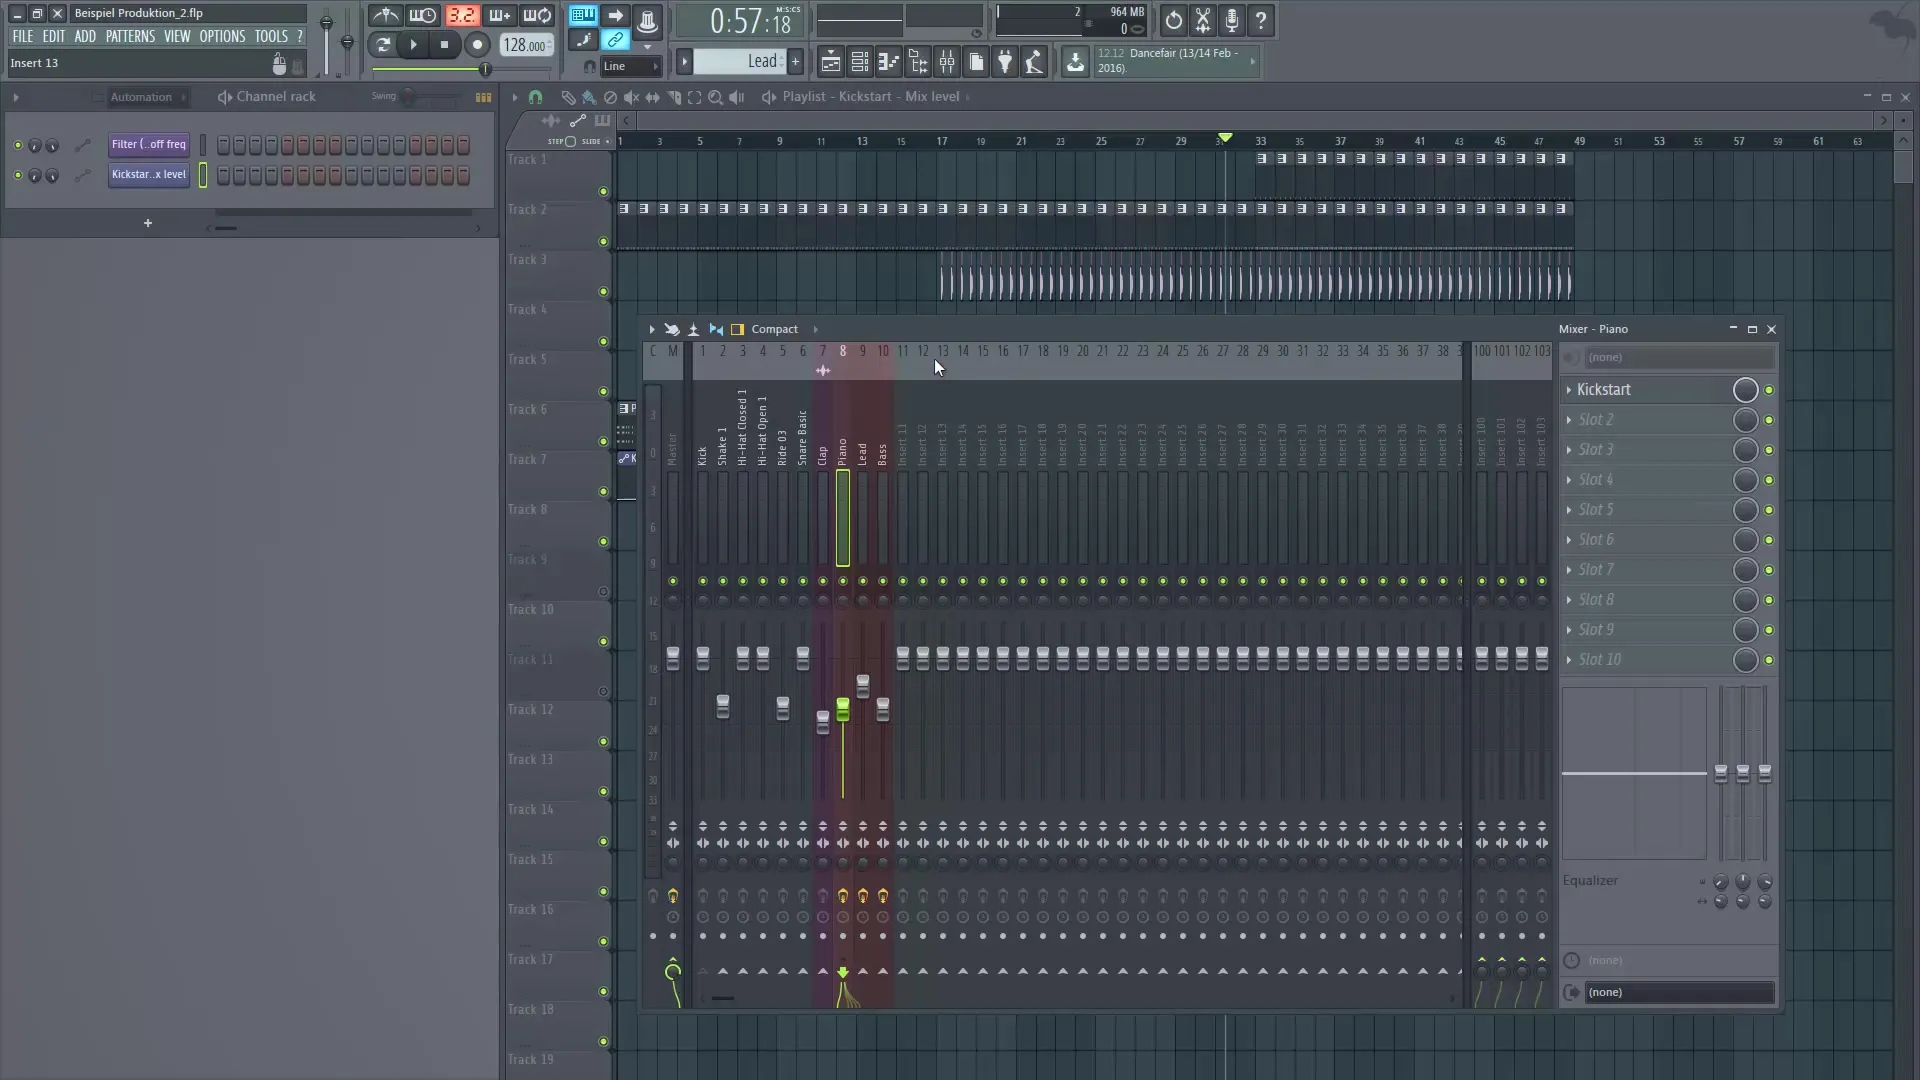This screenshot has width=1920, height=1080.
Task: Open the PATTERNS menu
Action: pos(130,36)
